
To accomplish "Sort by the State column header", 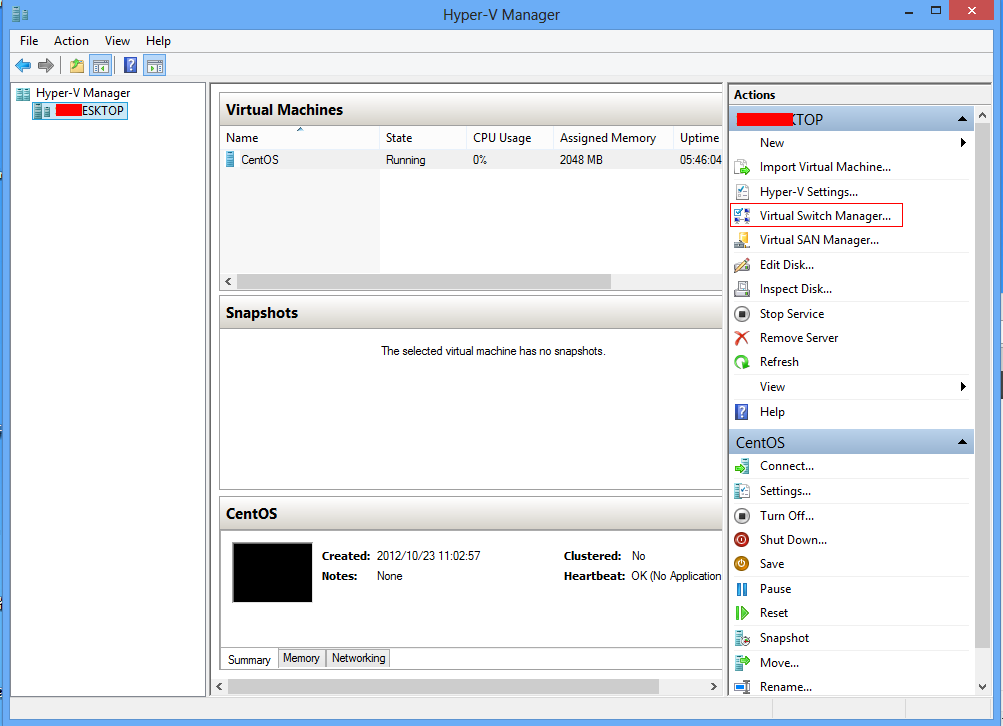I will click(423, 138).
